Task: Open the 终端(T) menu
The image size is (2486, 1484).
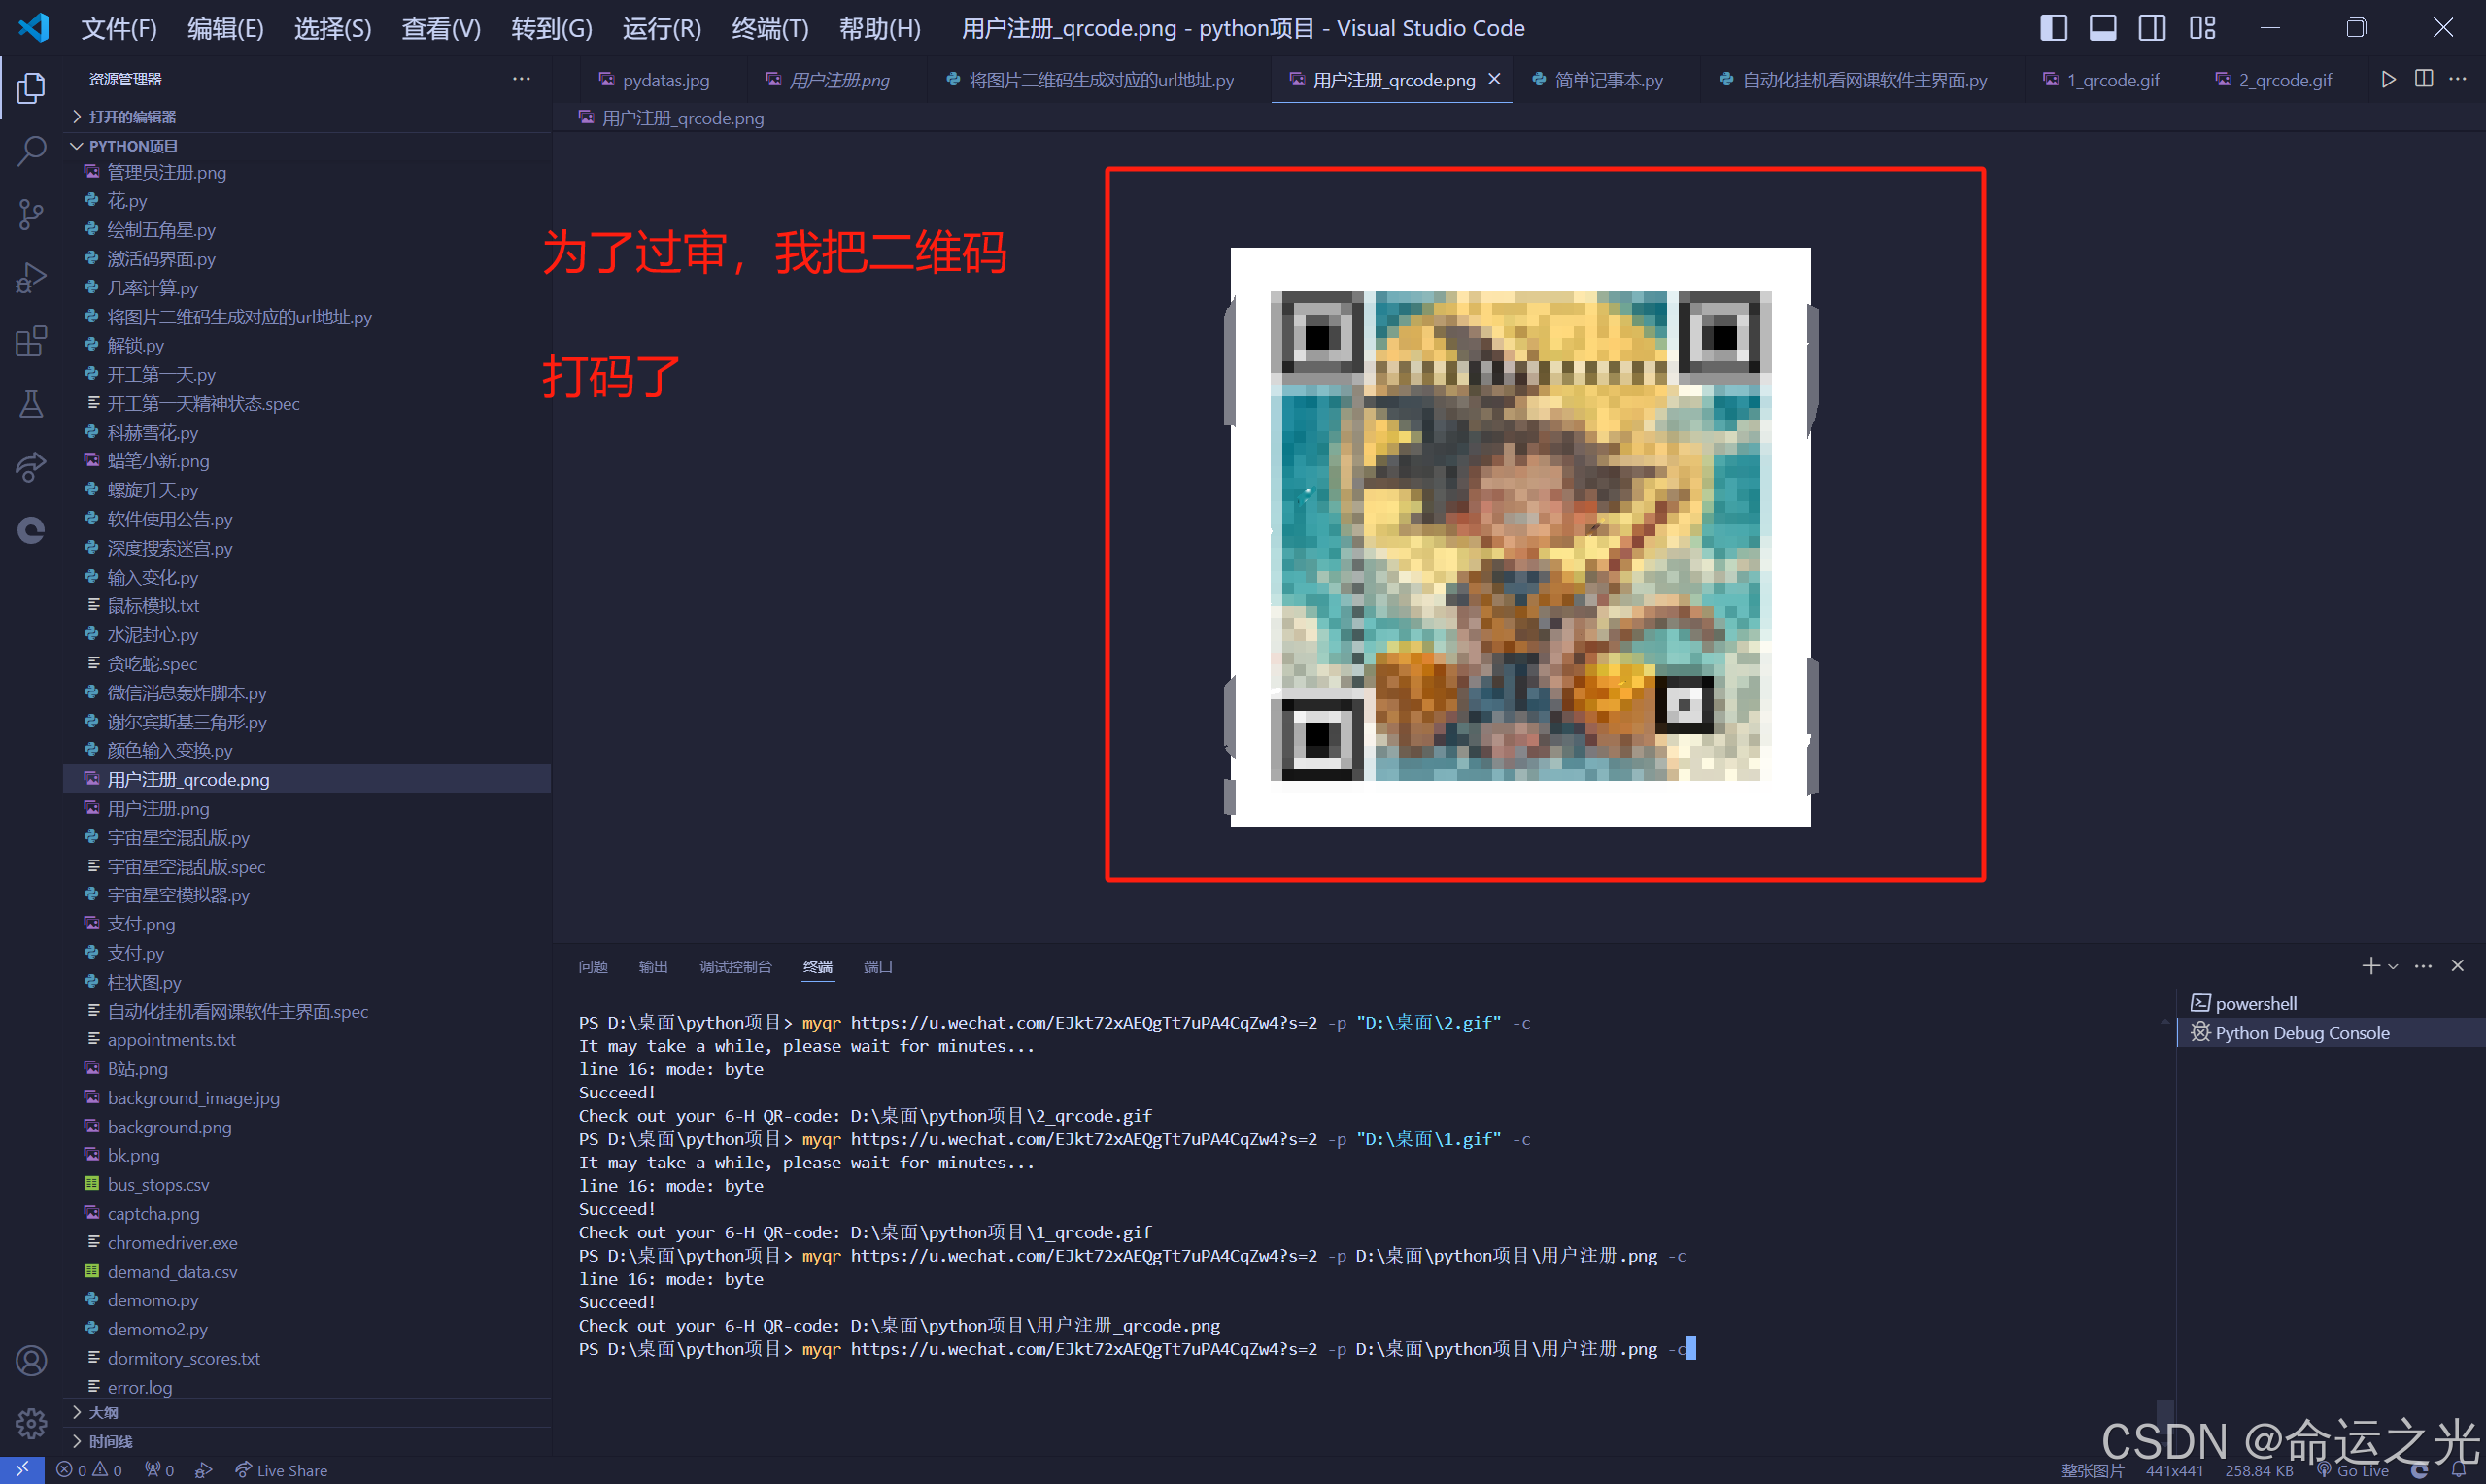Action: [x=769, y=28]
